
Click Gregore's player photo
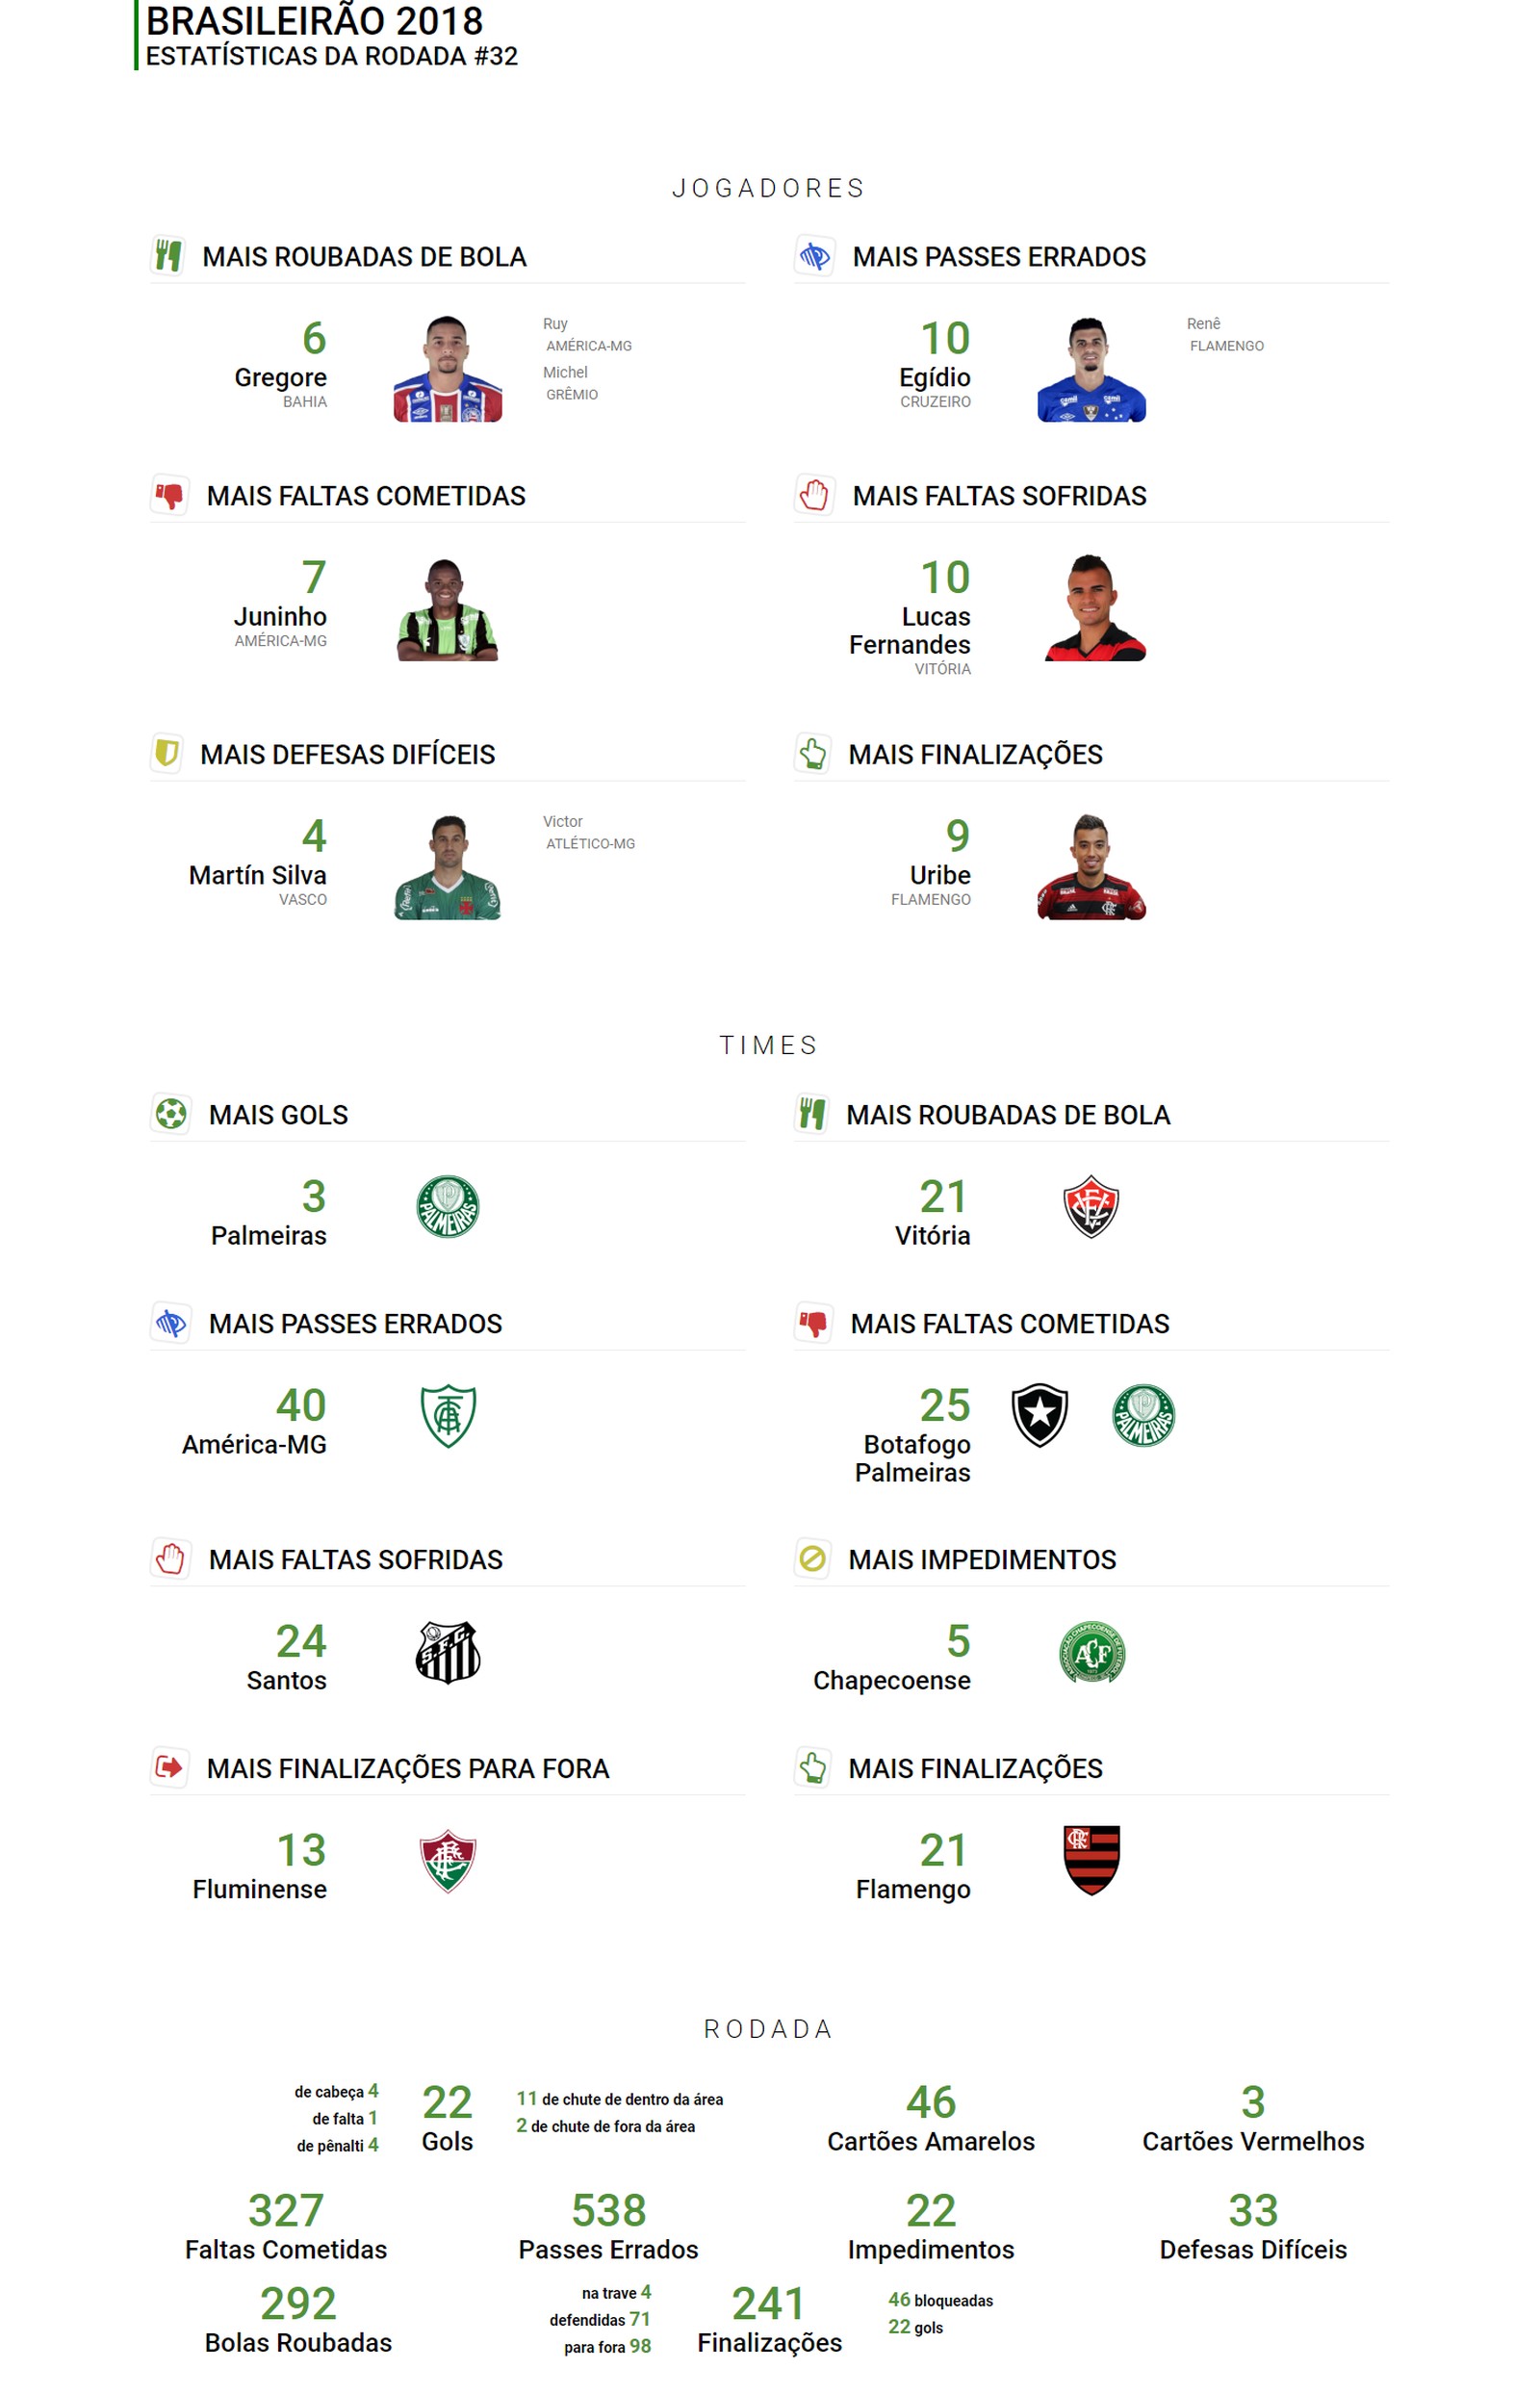pos(447,369)
